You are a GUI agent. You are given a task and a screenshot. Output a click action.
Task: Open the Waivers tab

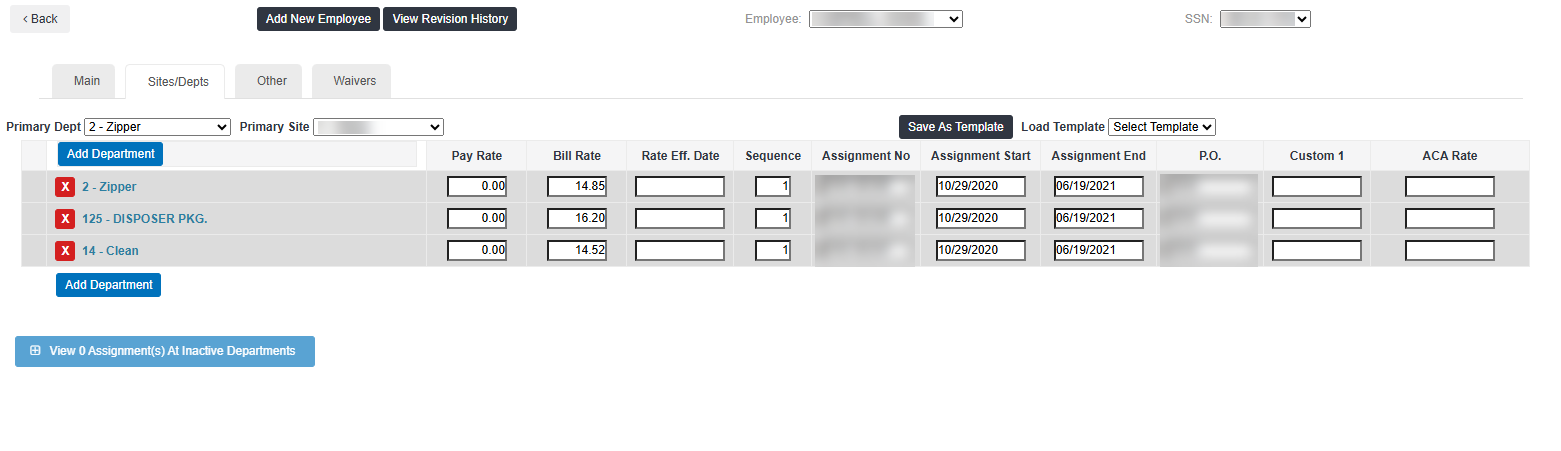[x=354, y=81]
